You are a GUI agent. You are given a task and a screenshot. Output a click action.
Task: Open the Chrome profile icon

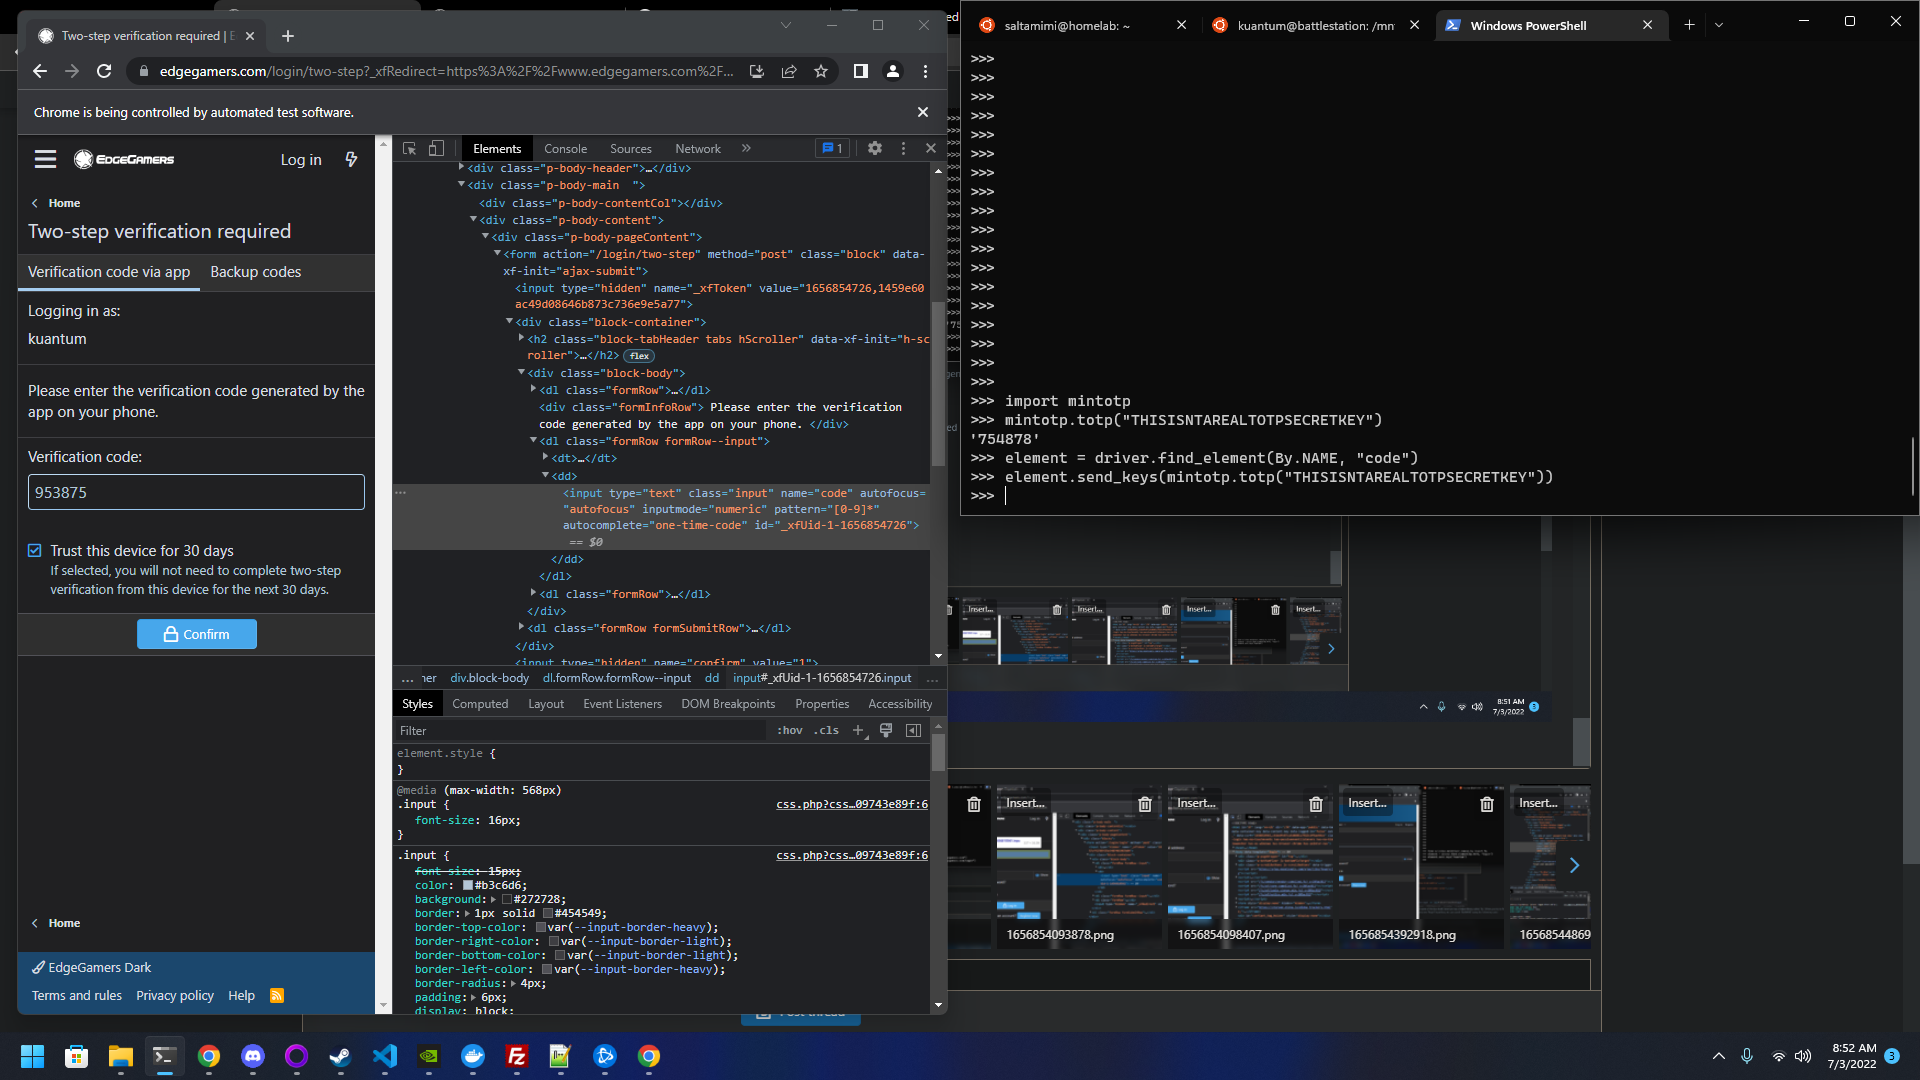pos(893,71)
